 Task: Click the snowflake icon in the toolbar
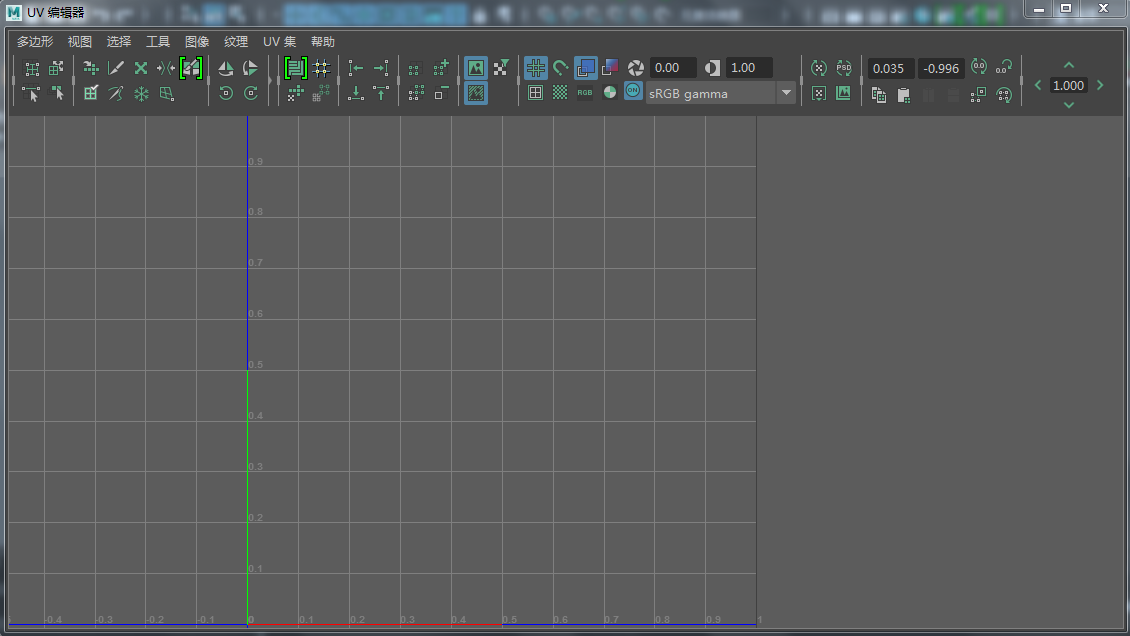141,94
